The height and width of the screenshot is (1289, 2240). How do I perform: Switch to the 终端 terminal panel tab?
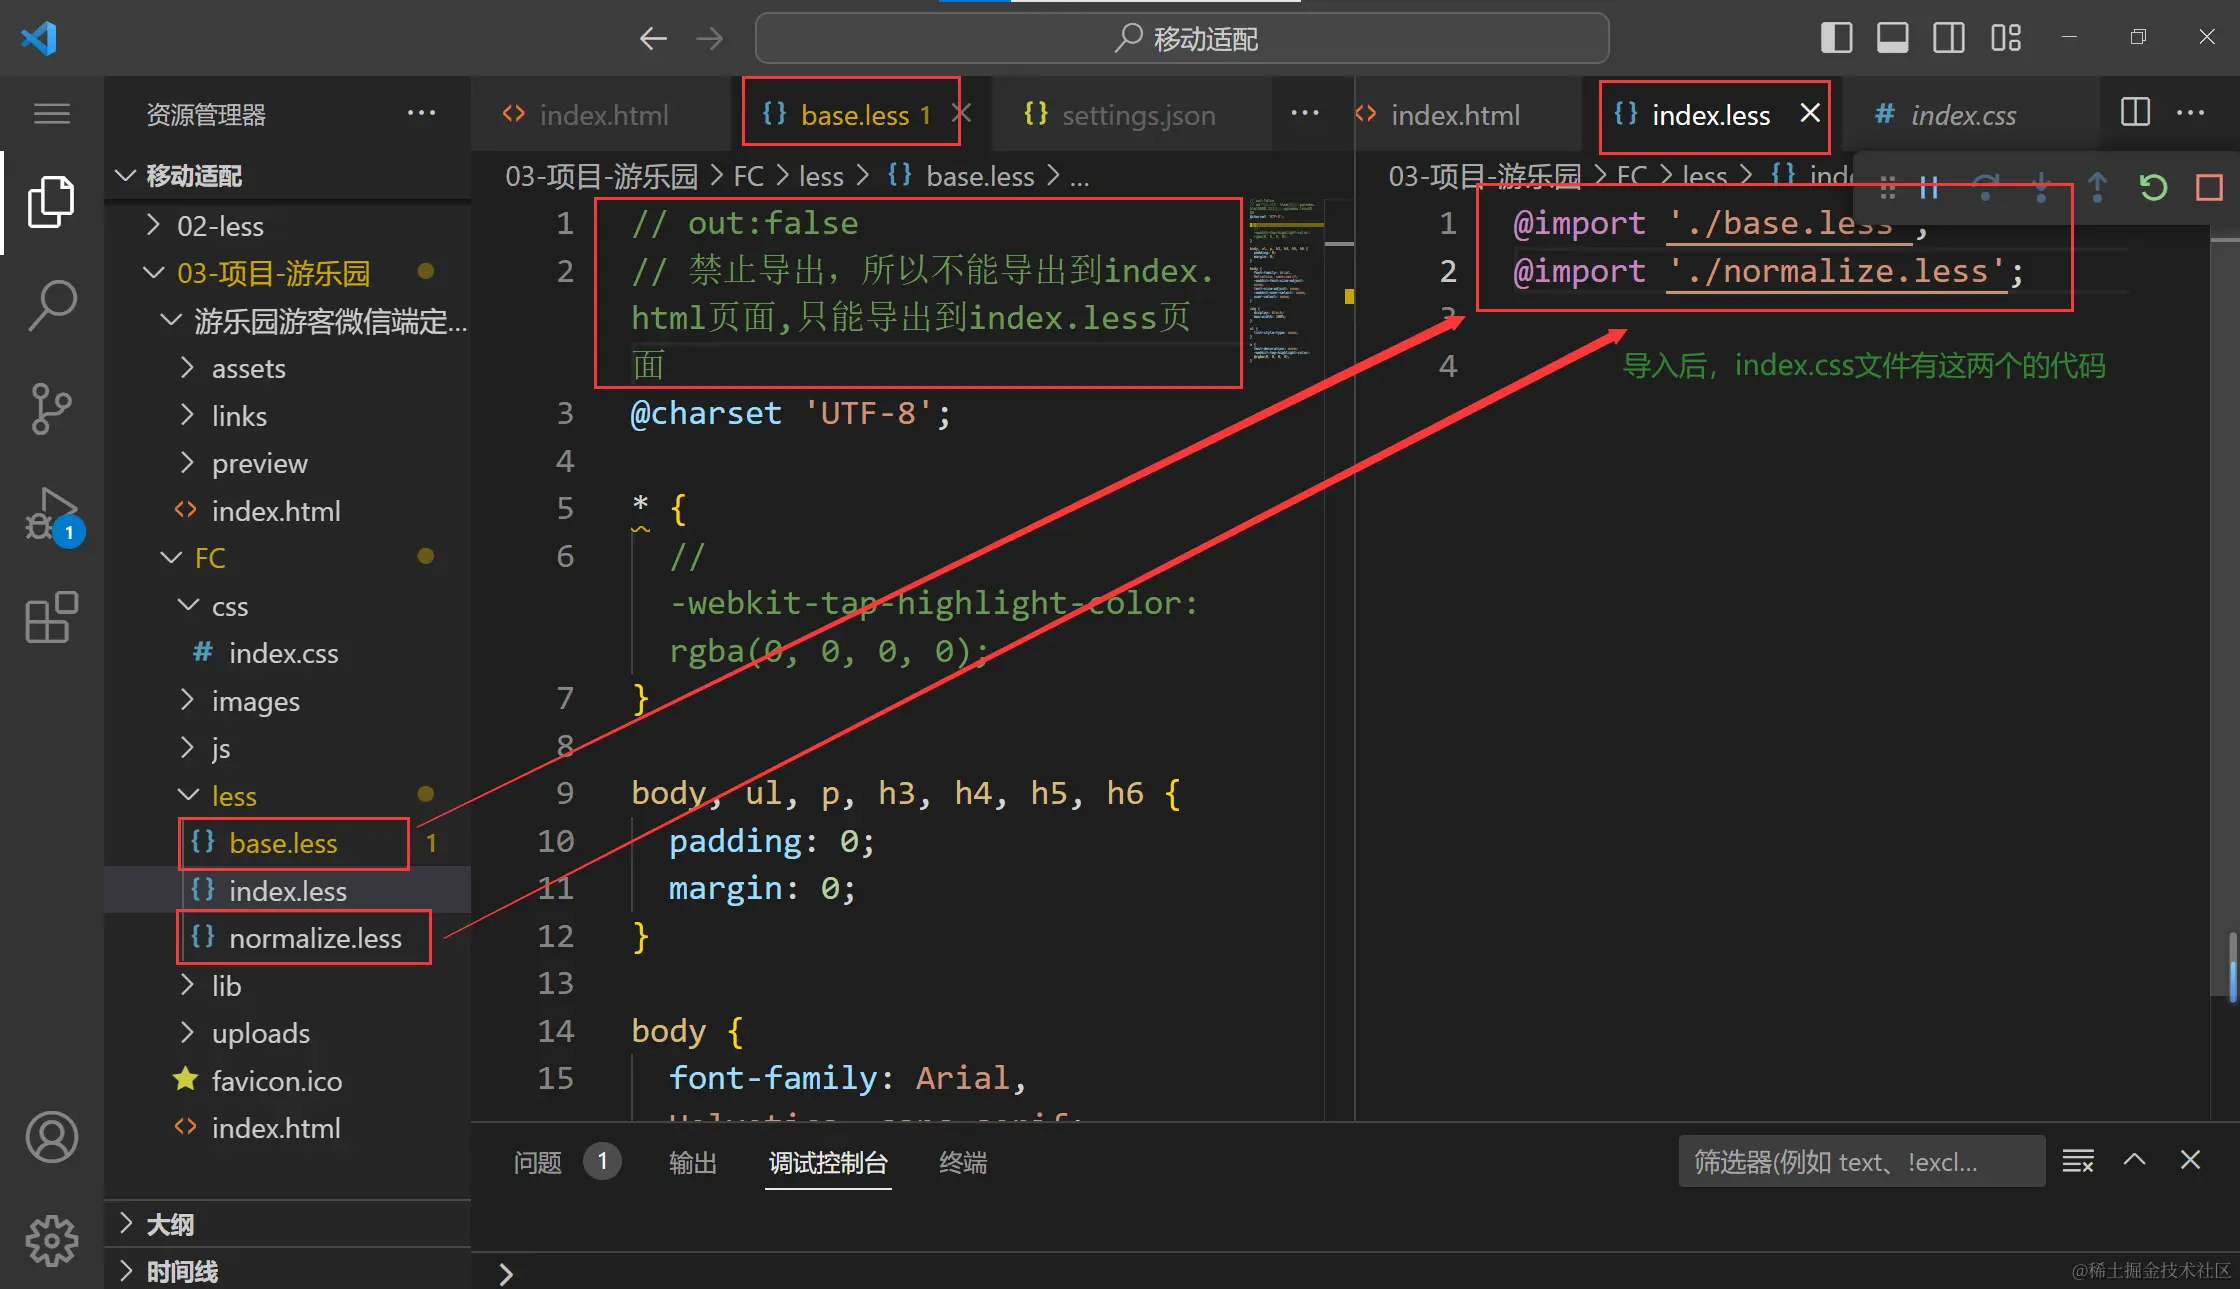point(962,1162)
